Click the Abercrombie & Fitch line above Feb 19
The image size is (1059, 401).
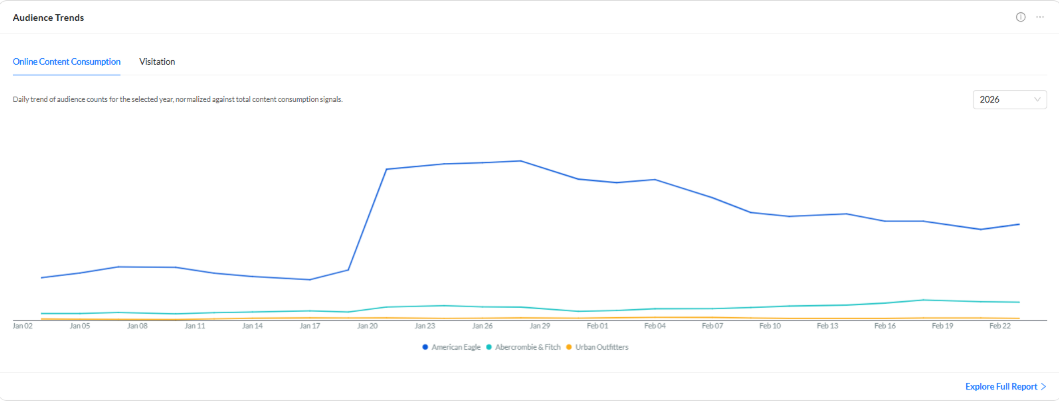pyautogui.click(x=926, y=300)
